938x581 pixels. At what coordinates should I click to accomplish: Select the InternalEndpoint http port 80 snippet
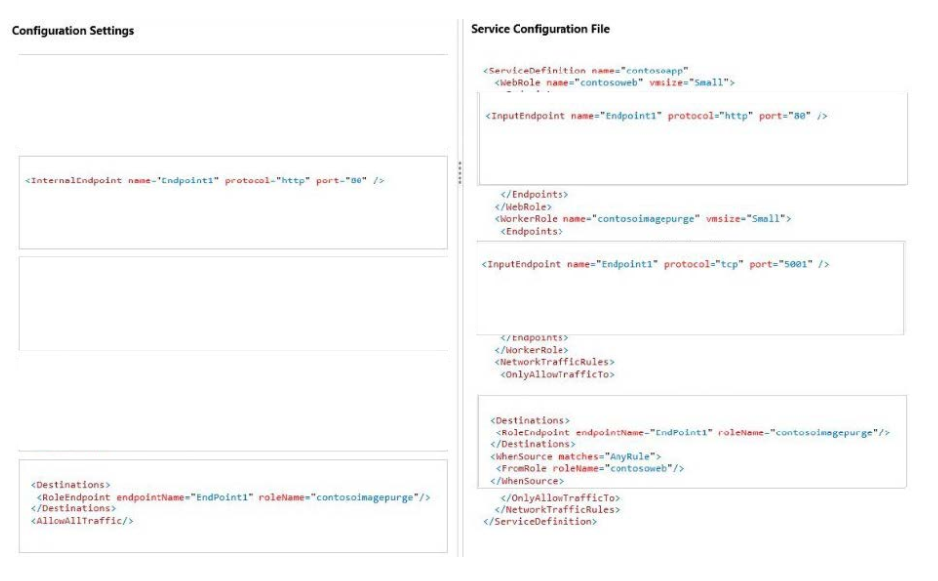click(233, 202)
